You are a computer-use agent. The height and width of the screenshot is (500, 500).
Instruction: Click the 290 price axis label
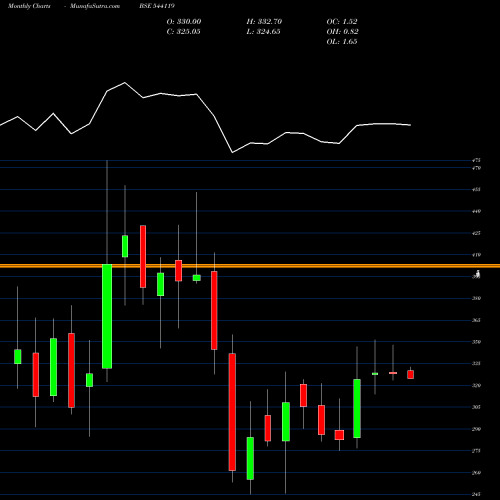click(476, 429)
